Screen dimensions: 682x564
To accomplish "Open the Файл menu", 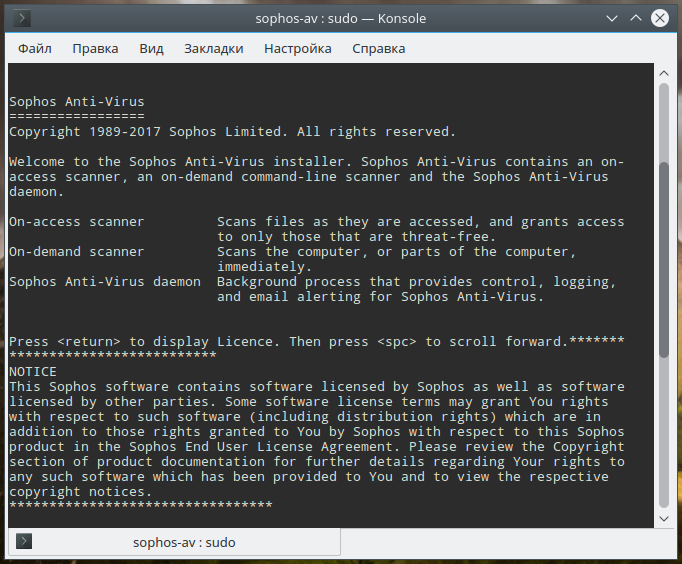I will 35,49.
